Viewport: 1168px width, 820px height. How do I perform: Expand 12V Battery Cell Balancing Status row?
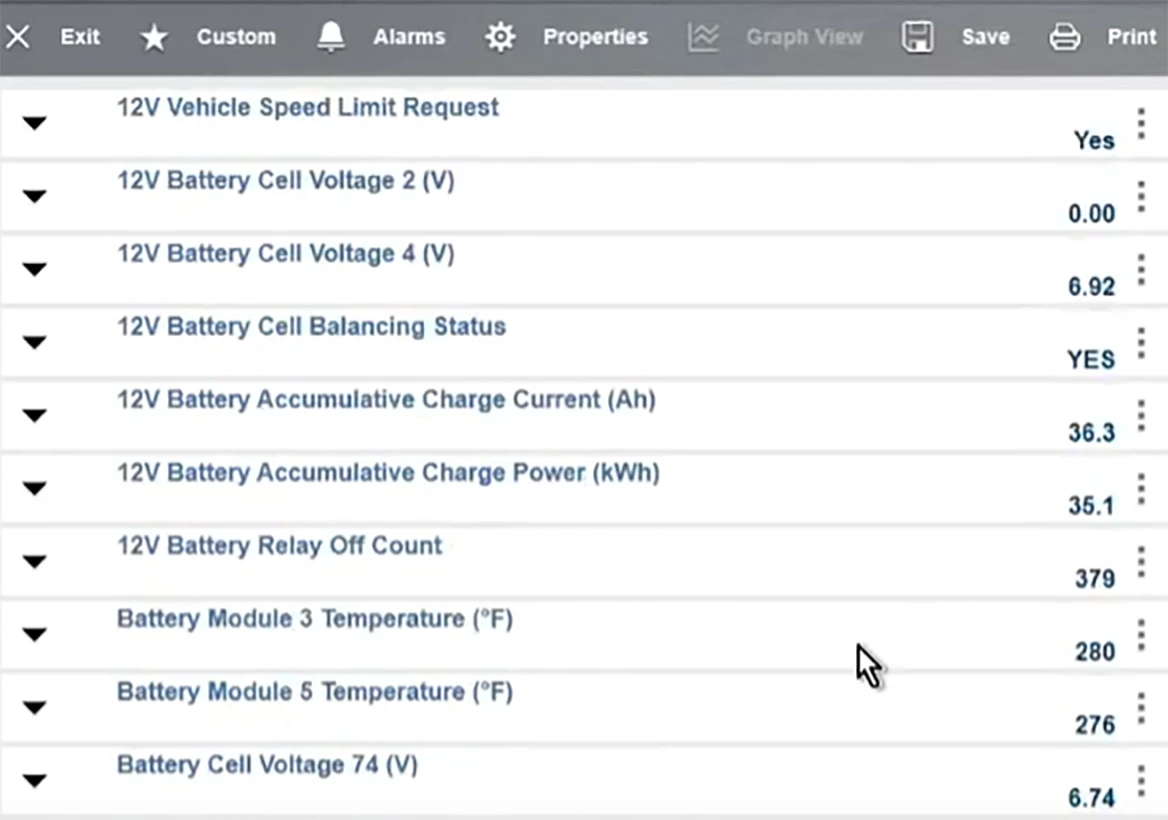tap(35, 343)
